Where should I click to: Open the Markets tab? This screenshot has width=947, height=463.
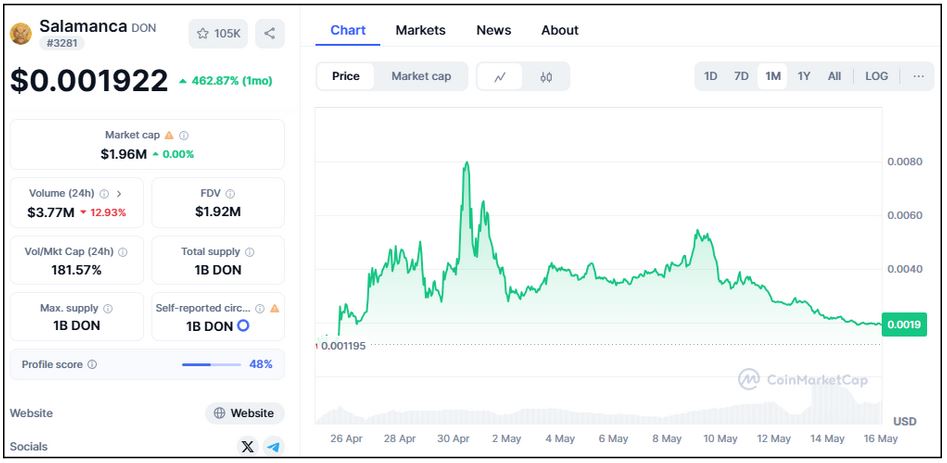420,30
